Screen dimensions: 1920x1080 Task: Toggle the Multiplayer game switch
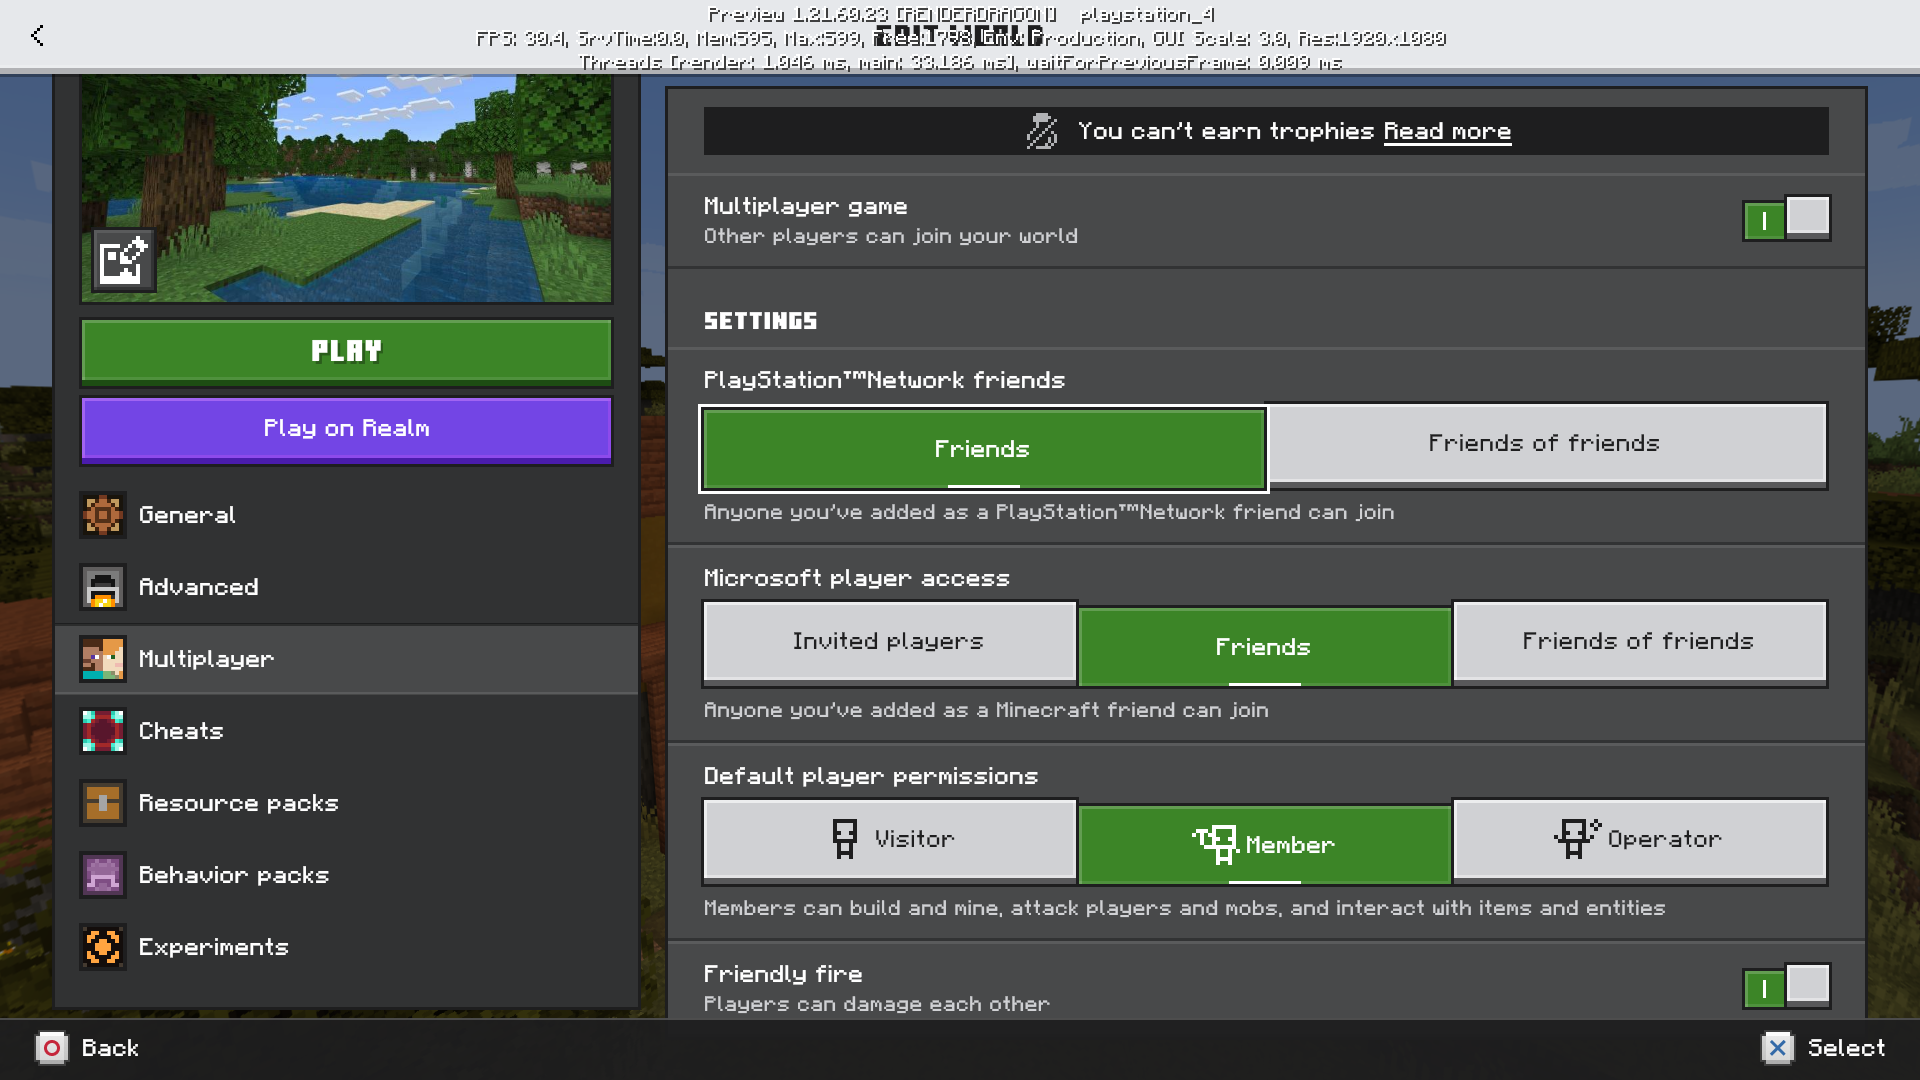1786,219
